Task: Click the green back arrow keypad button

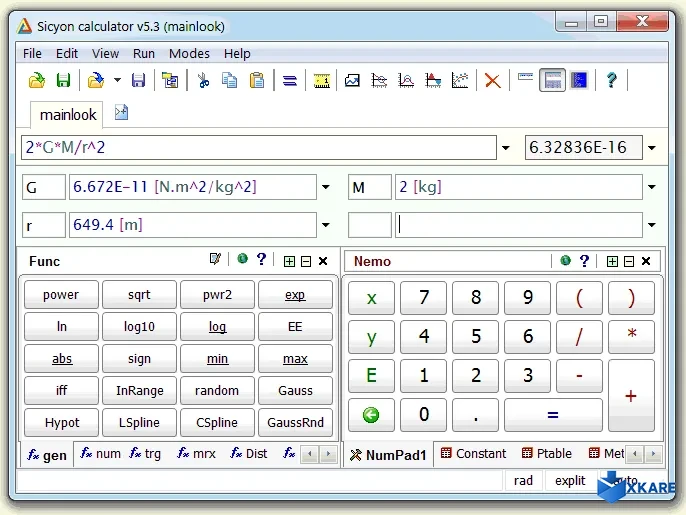Action: click(x=371, y=414)
